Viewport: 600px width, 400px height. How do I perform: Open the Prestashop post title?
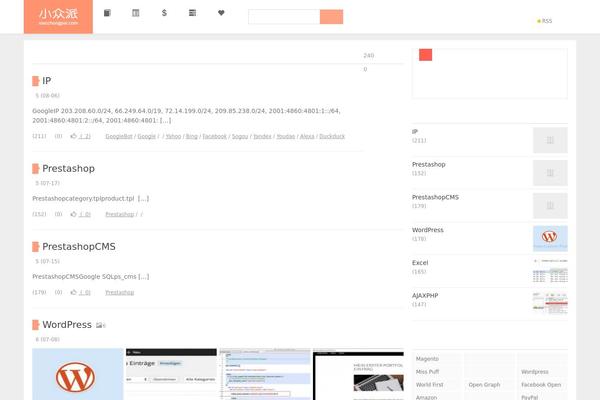(68, 168)
